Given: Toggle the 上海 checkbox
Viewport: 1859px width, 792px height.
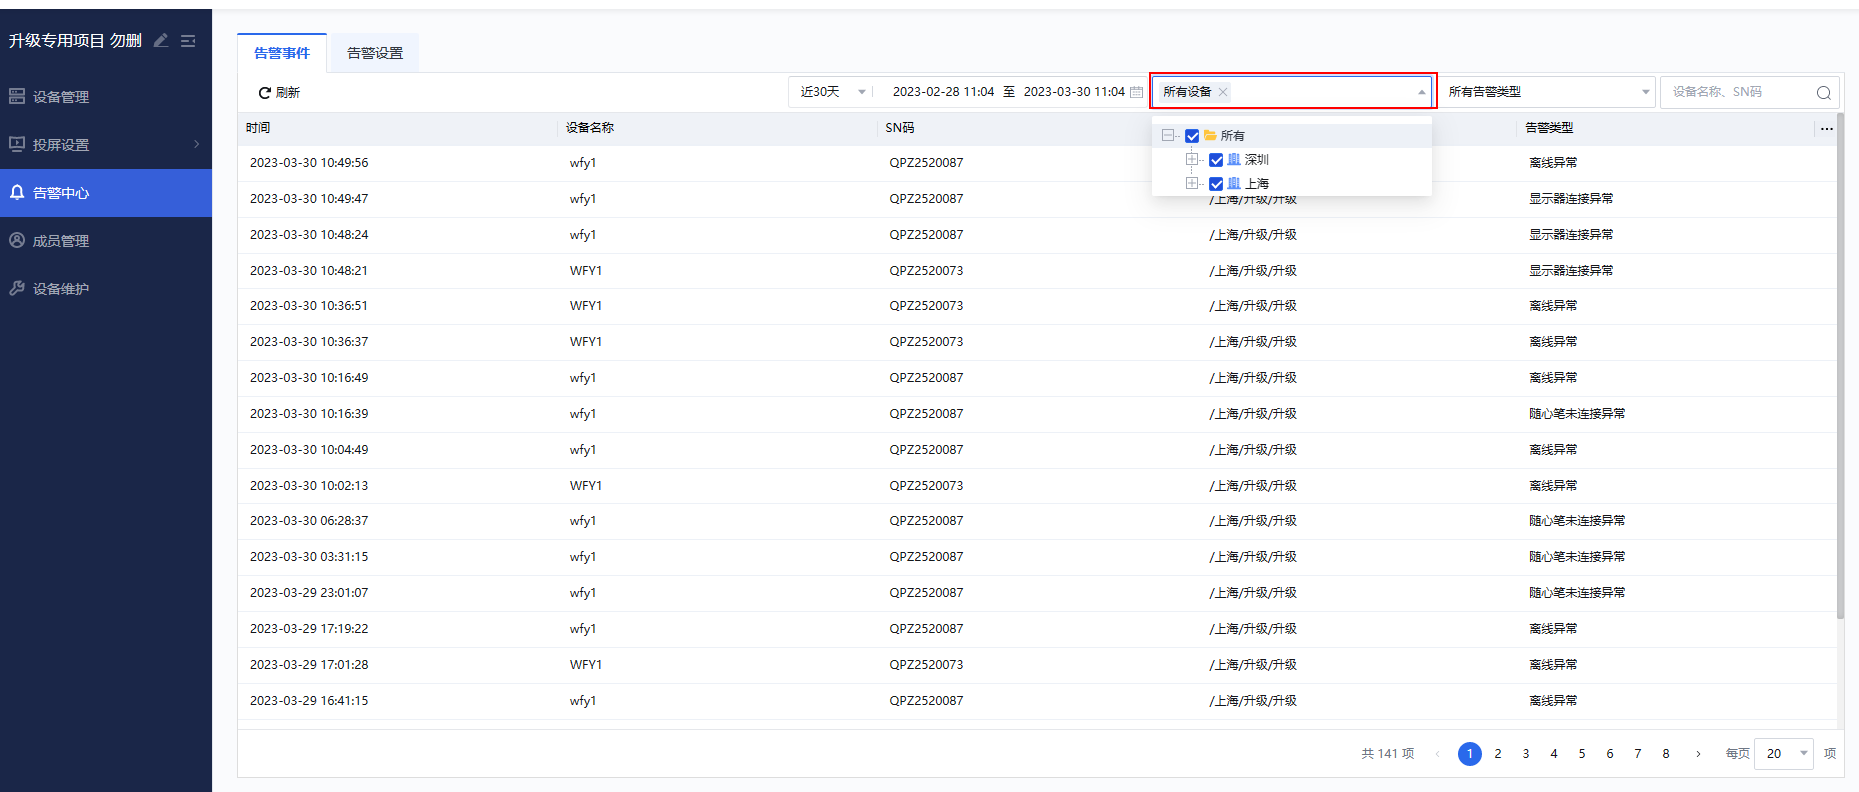Looking at the screenshot, I should tap(1216, 184).
